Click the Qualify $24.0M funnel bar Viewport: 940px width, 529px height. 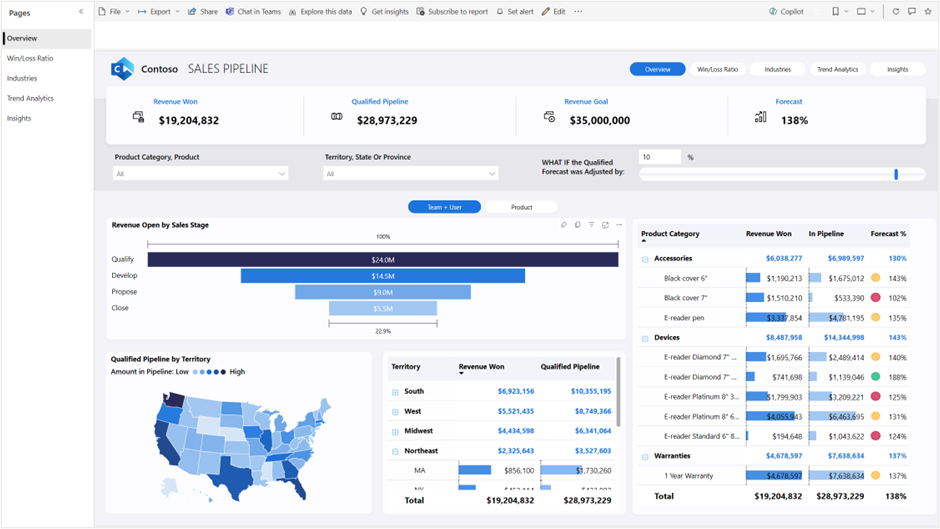click(x=382, y=260)
